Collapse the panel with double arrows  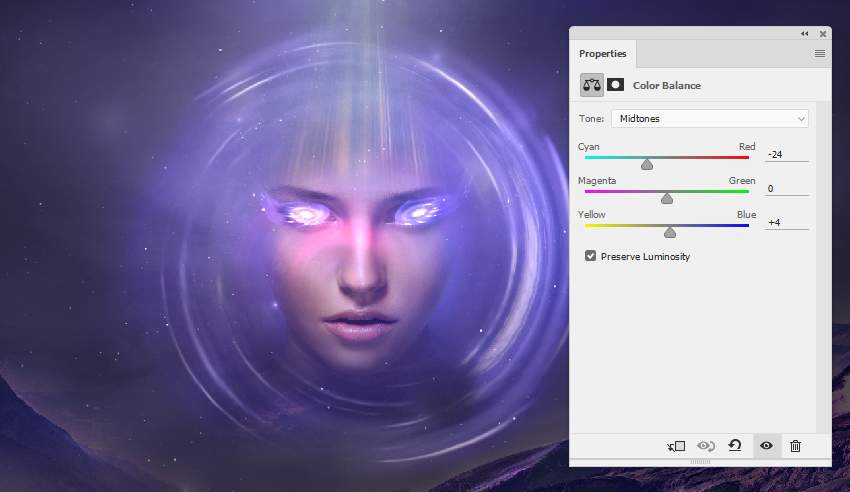[x=804, y=33]
